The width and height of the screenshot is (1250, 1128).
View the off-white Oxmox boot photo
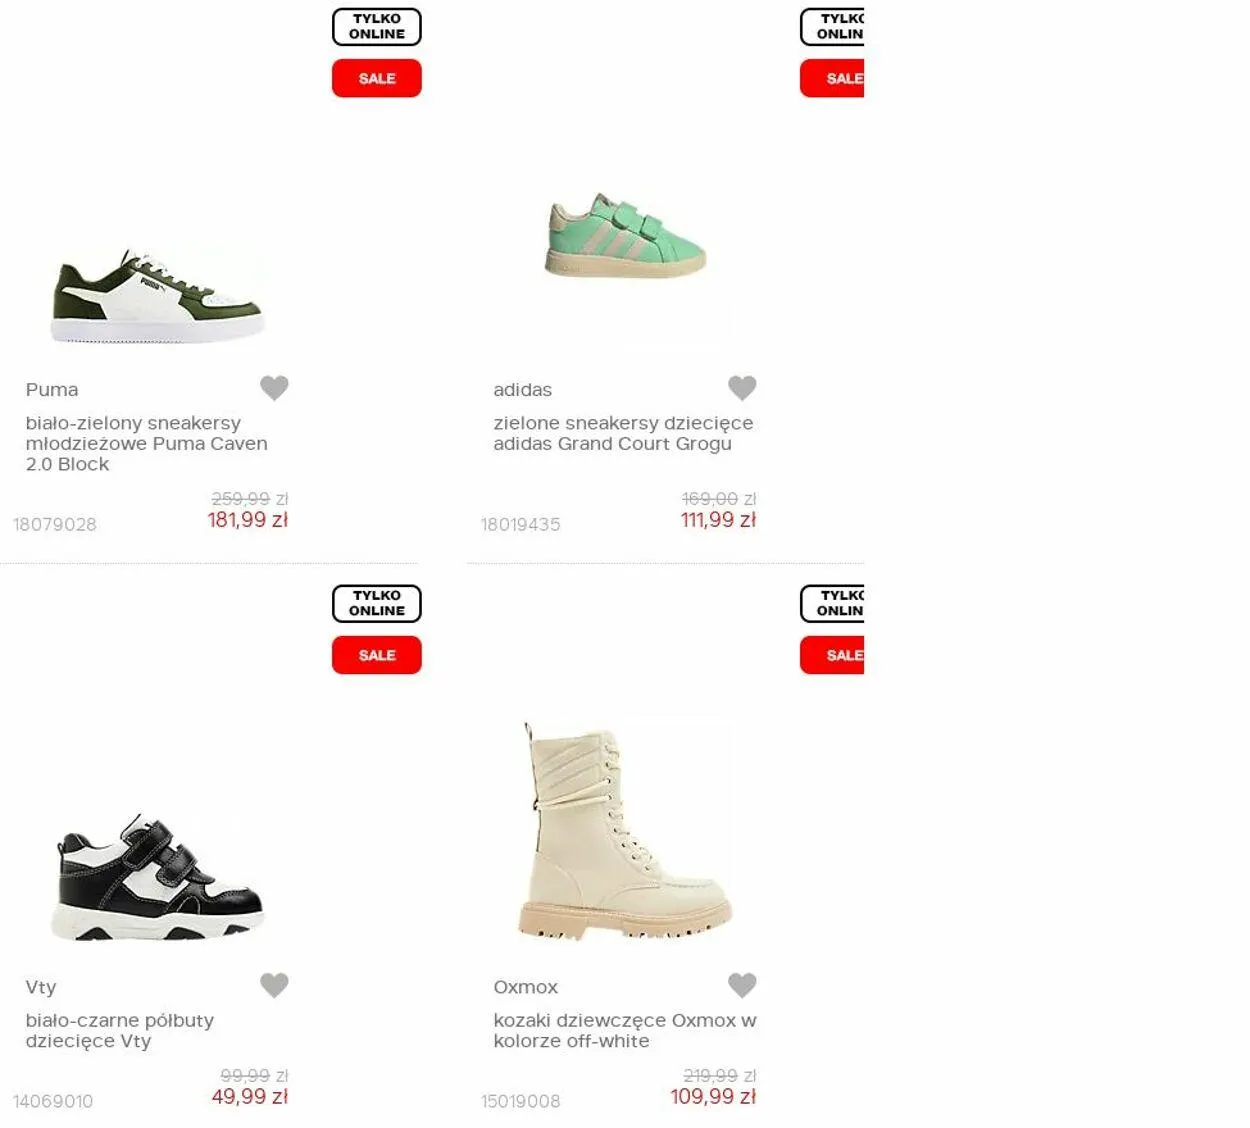pyautogui.click(x=625, y=830)
